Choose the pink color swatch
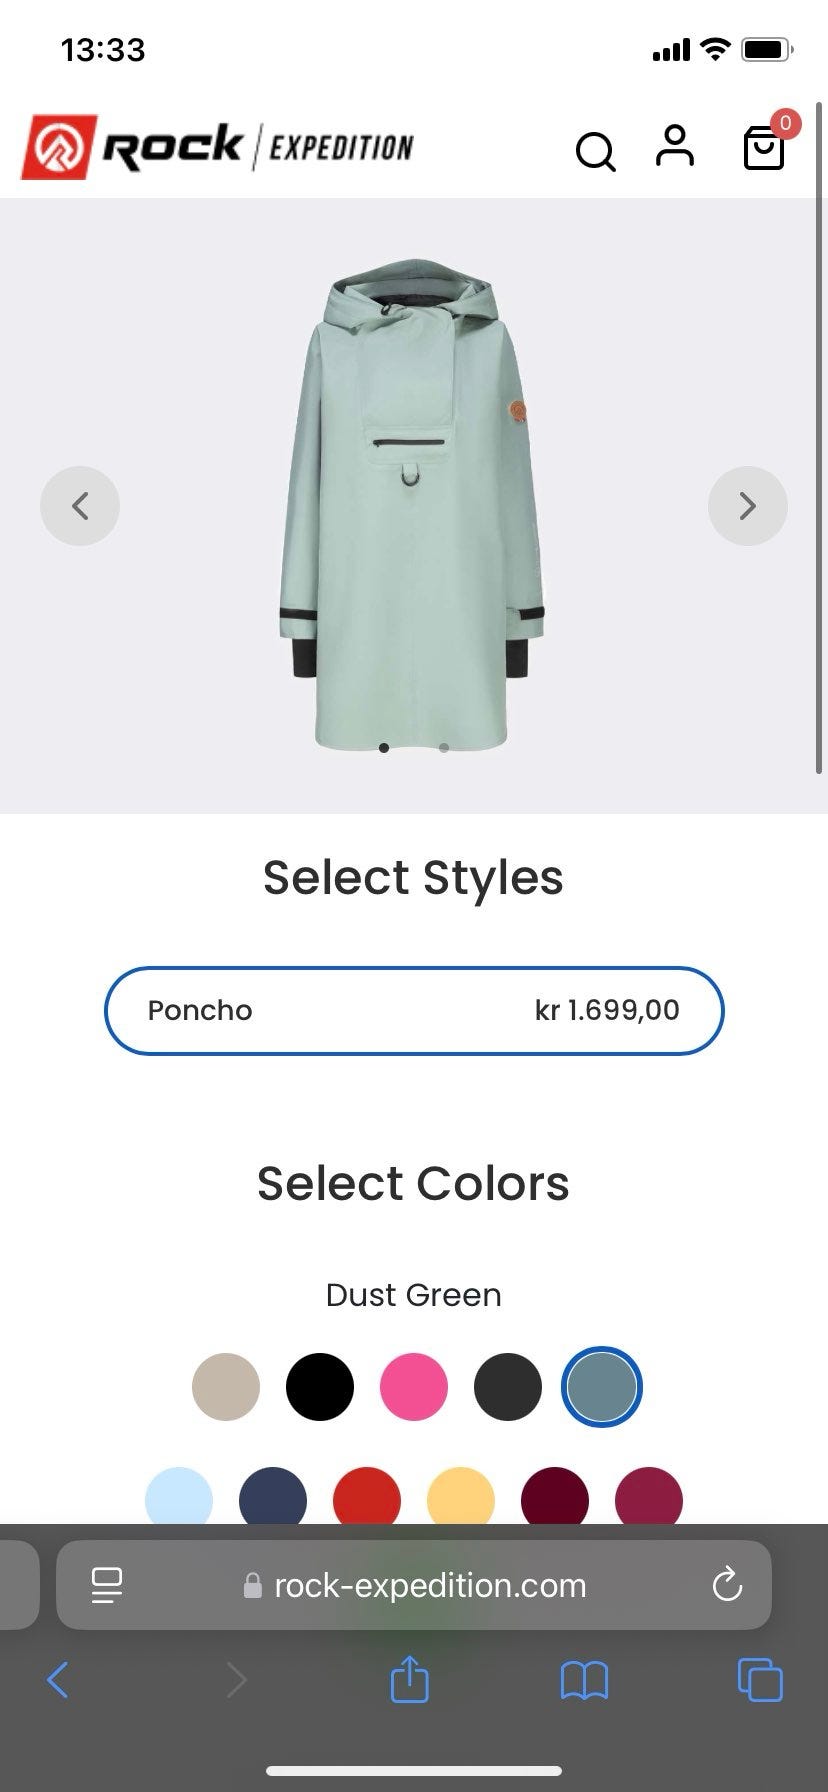This screenshot has width=828, height=1792. pos(414,1387)
